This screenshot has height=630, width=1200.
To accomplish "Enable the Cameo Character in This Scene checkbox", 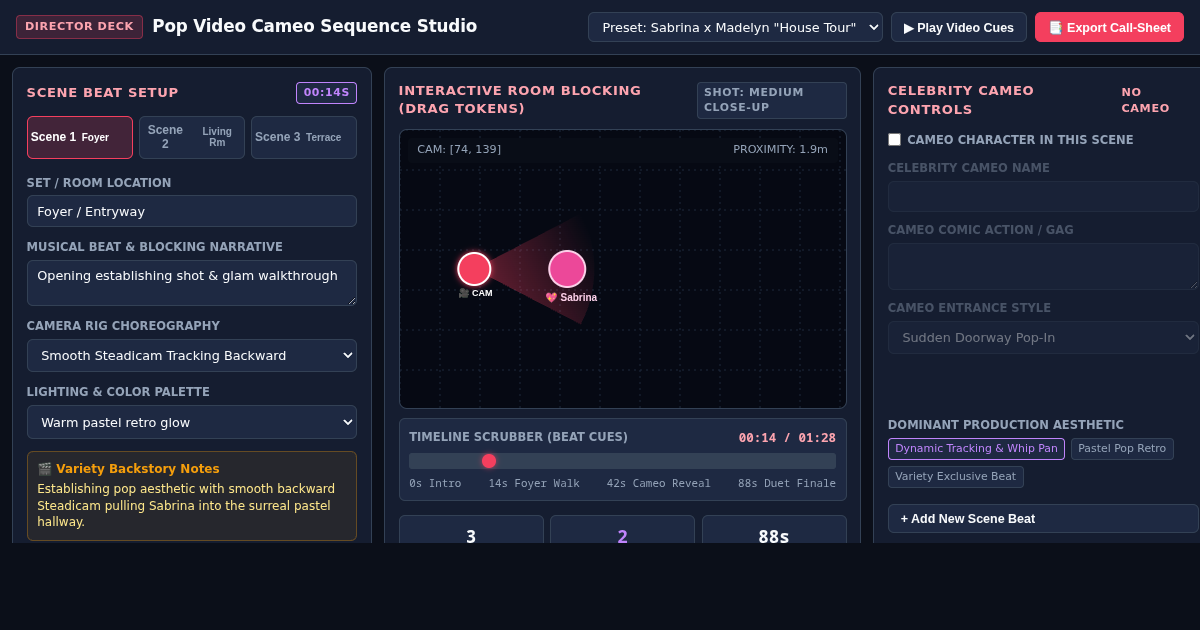I will click(894, 140).
